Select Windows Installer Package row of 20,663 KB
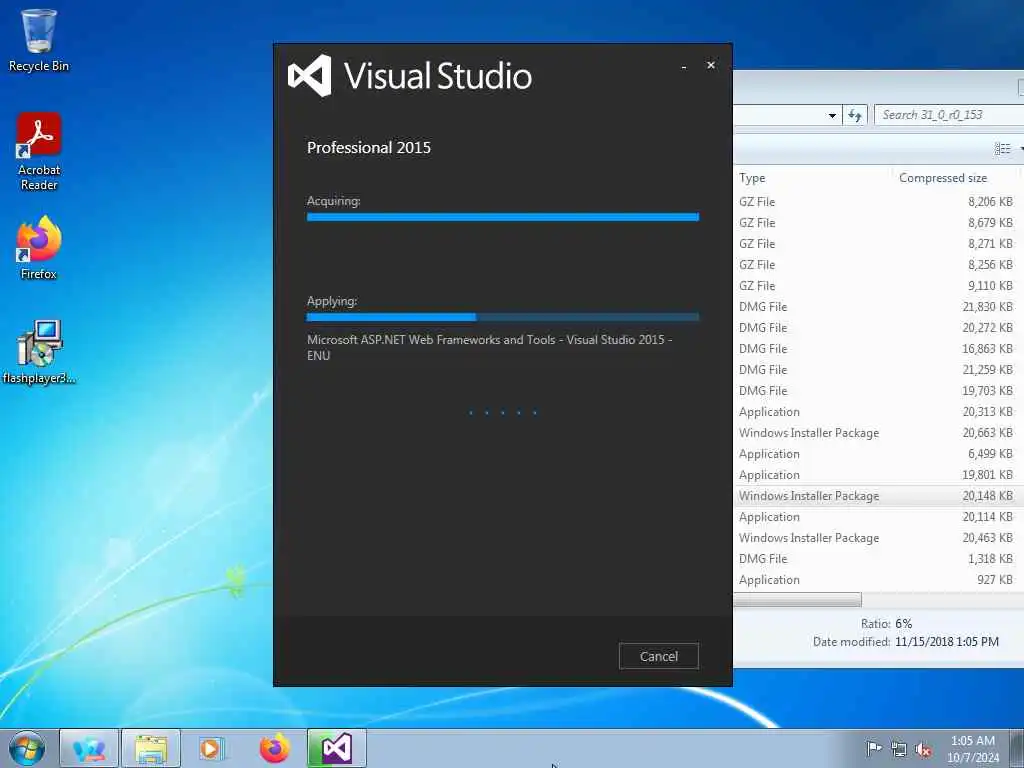Image resolution: width=1024 pixels, height=768 pixels. click(878, 432)
